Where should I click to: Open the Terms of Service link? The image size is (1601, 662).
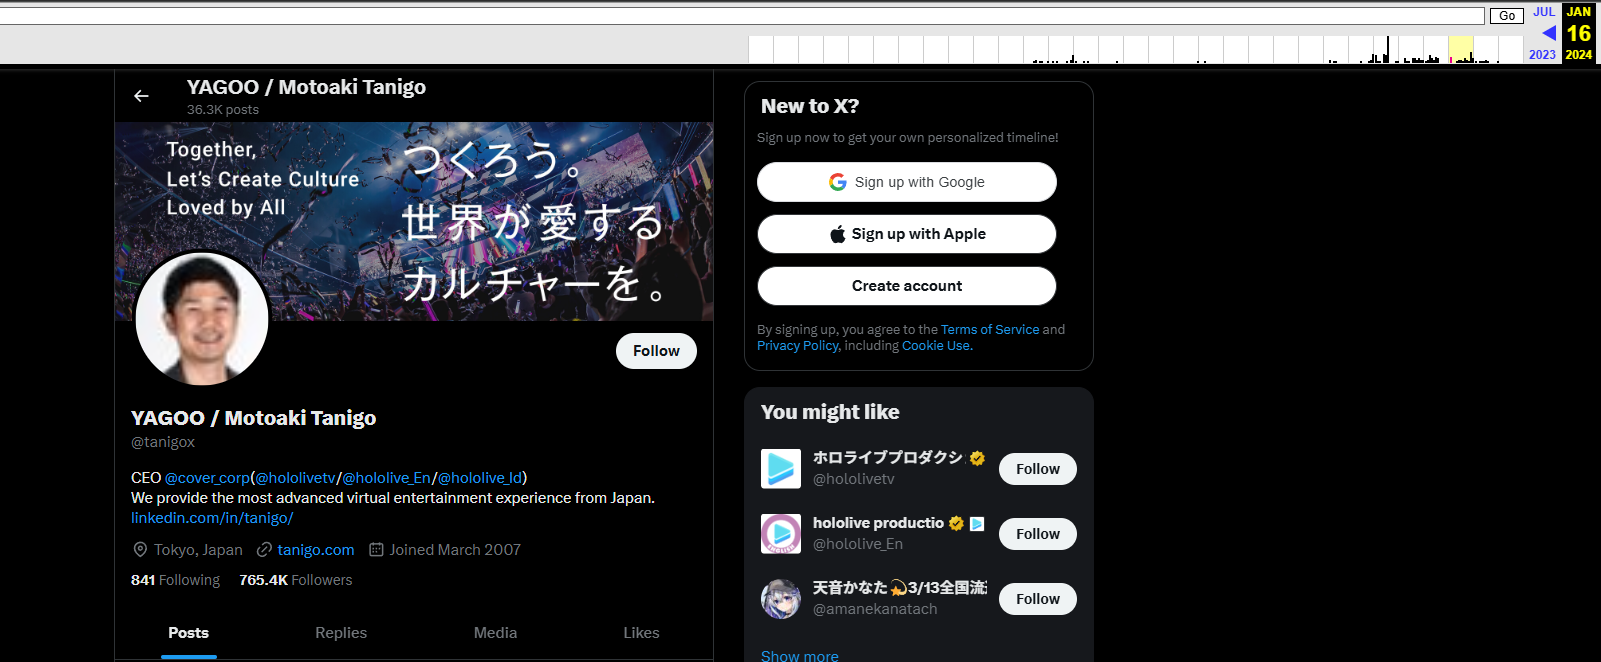pyautogui.click(x=990, y=329)
